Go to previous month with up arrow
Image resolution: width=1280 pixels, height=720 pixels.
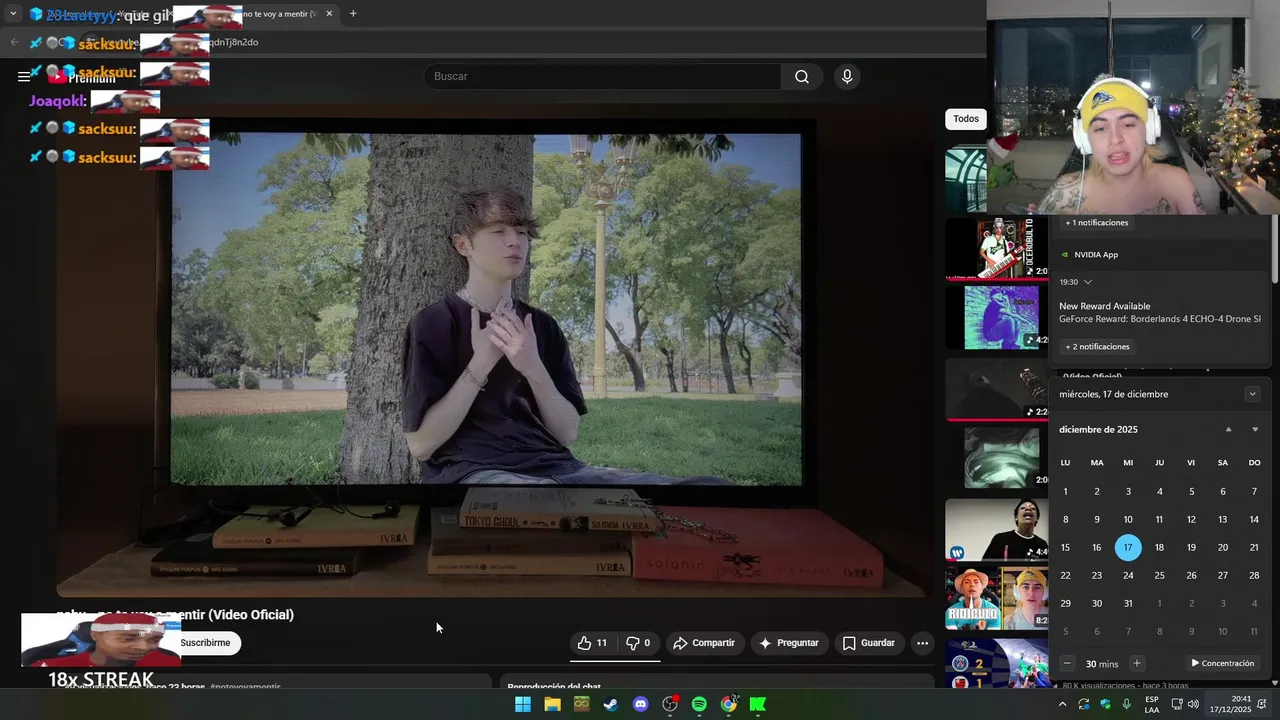pyautogui.click(x=1228, y=429)
